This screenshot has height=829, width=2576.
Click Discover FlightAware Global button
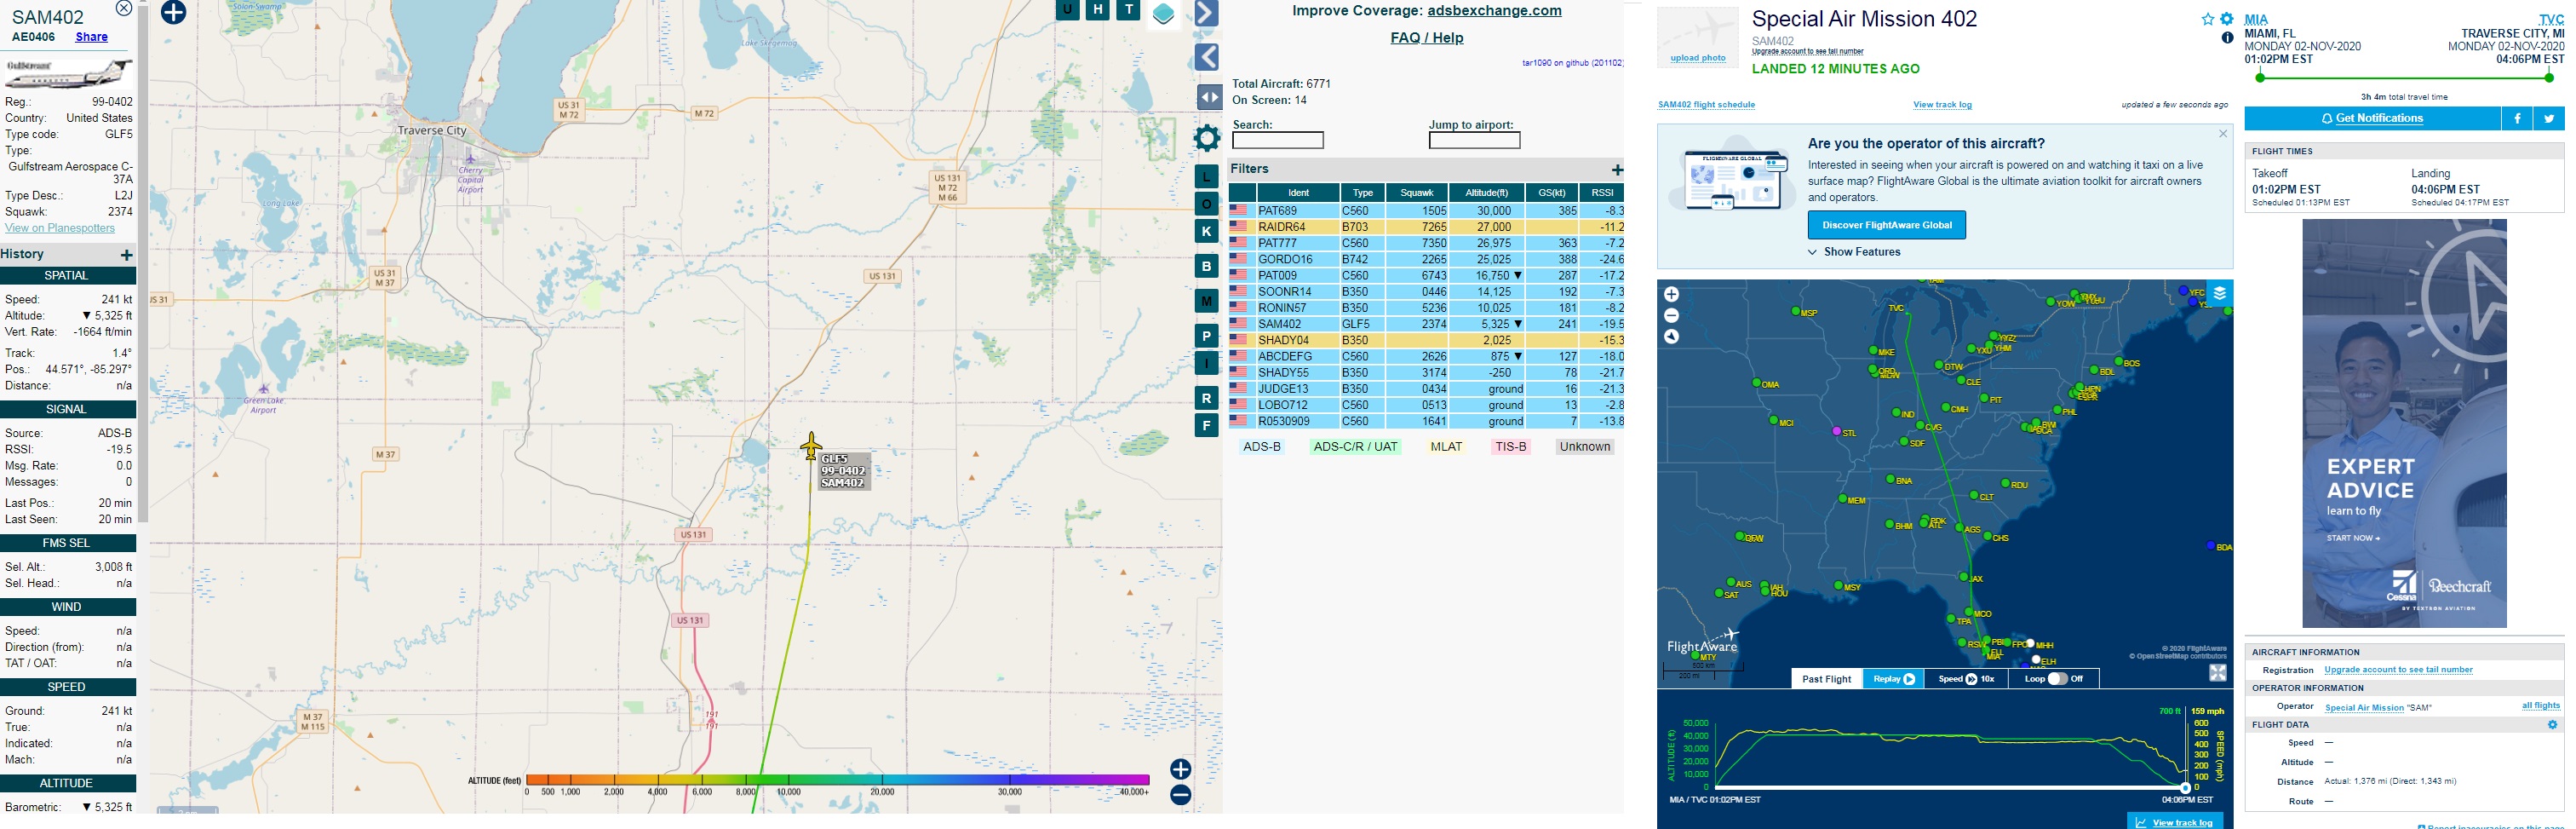[1886, 225]
